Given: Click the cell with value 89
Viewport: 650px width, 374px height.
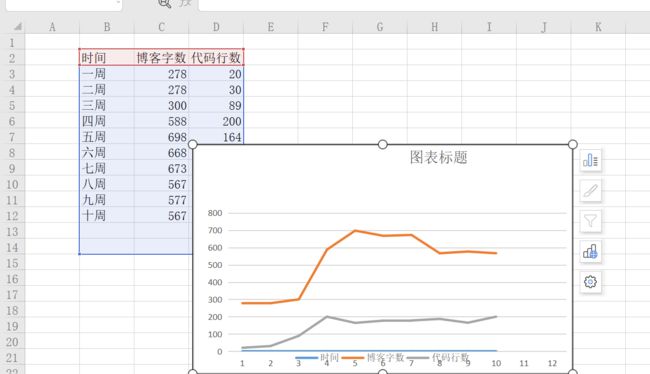Looking at the screenshot, I should (216, 105).
